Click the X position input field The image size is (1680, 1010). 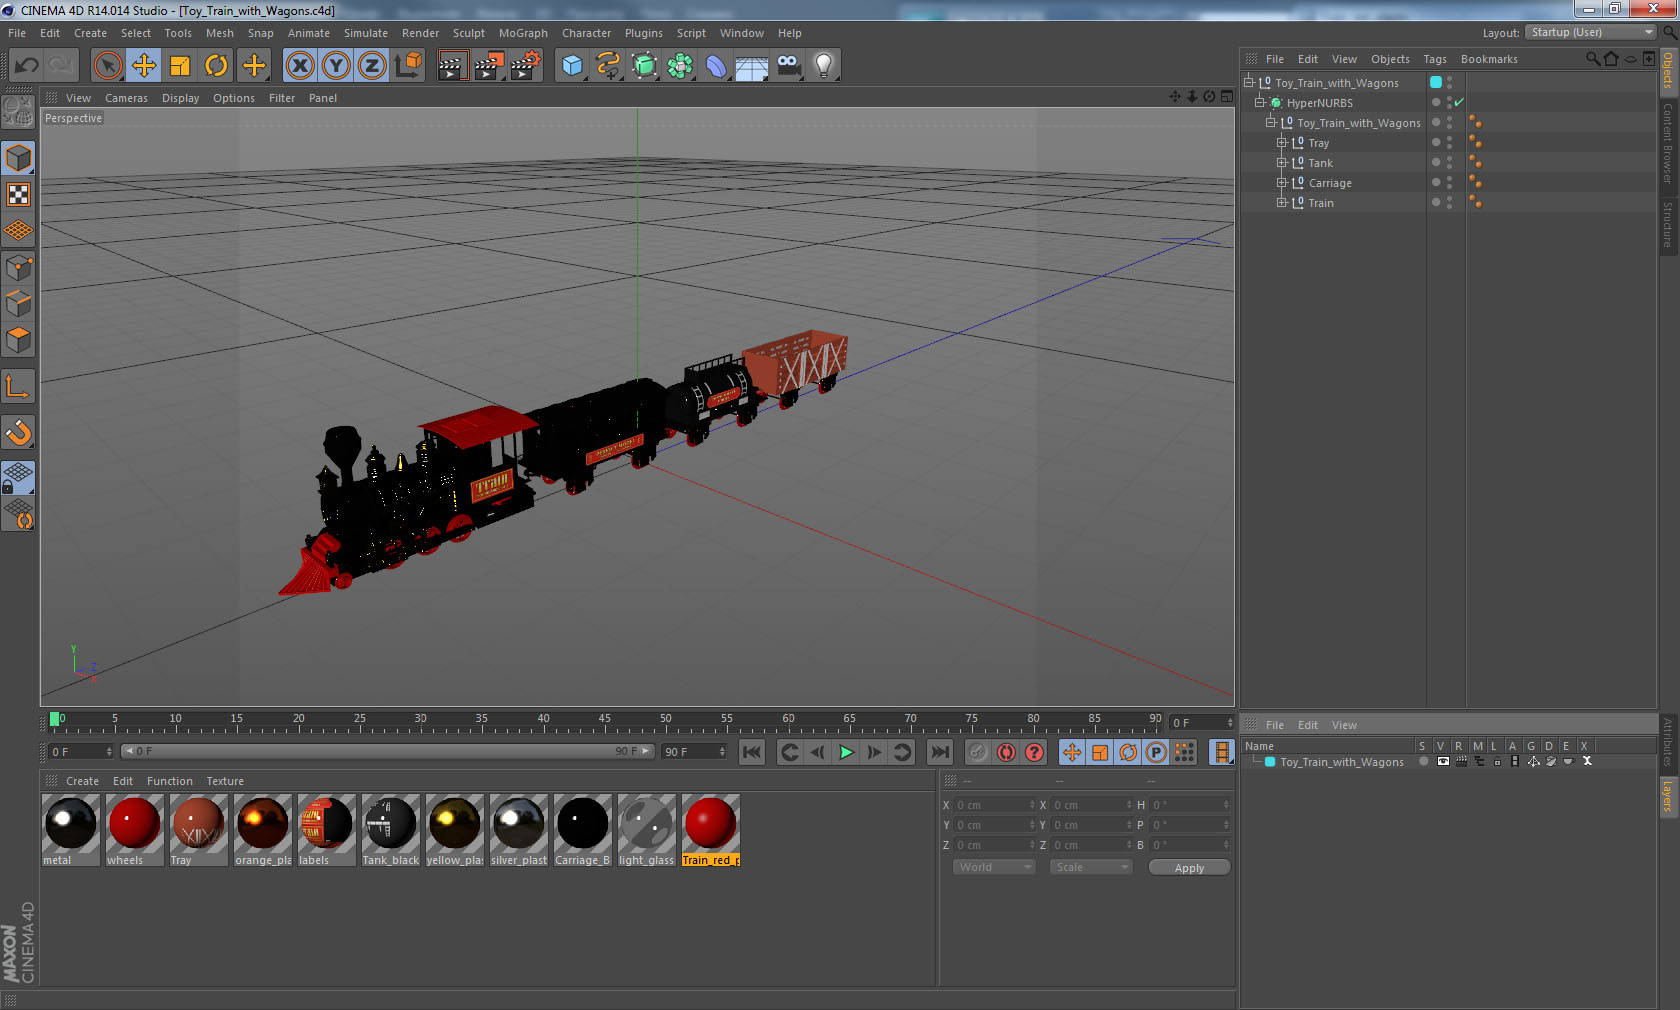click(994, 805)
